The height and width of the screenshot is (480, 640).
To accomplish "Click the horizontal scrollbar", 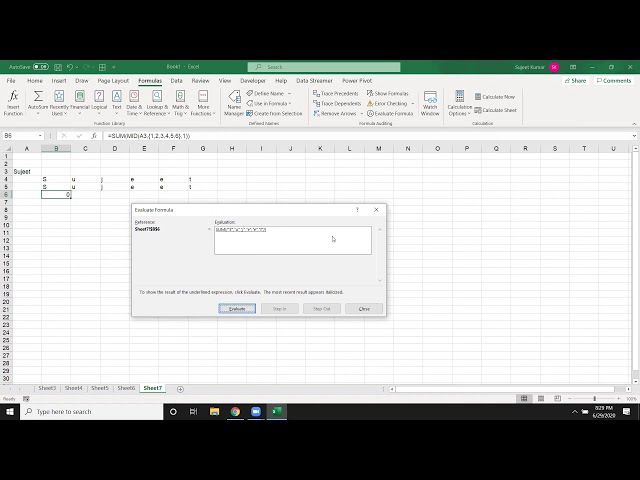I will pos(504,389).
